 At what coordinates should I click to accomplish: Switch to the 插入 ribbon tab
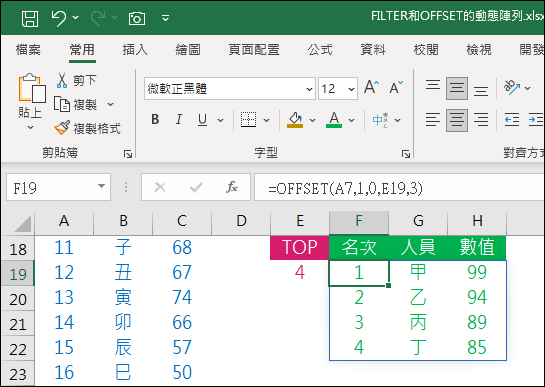click(x=135, y=50)
